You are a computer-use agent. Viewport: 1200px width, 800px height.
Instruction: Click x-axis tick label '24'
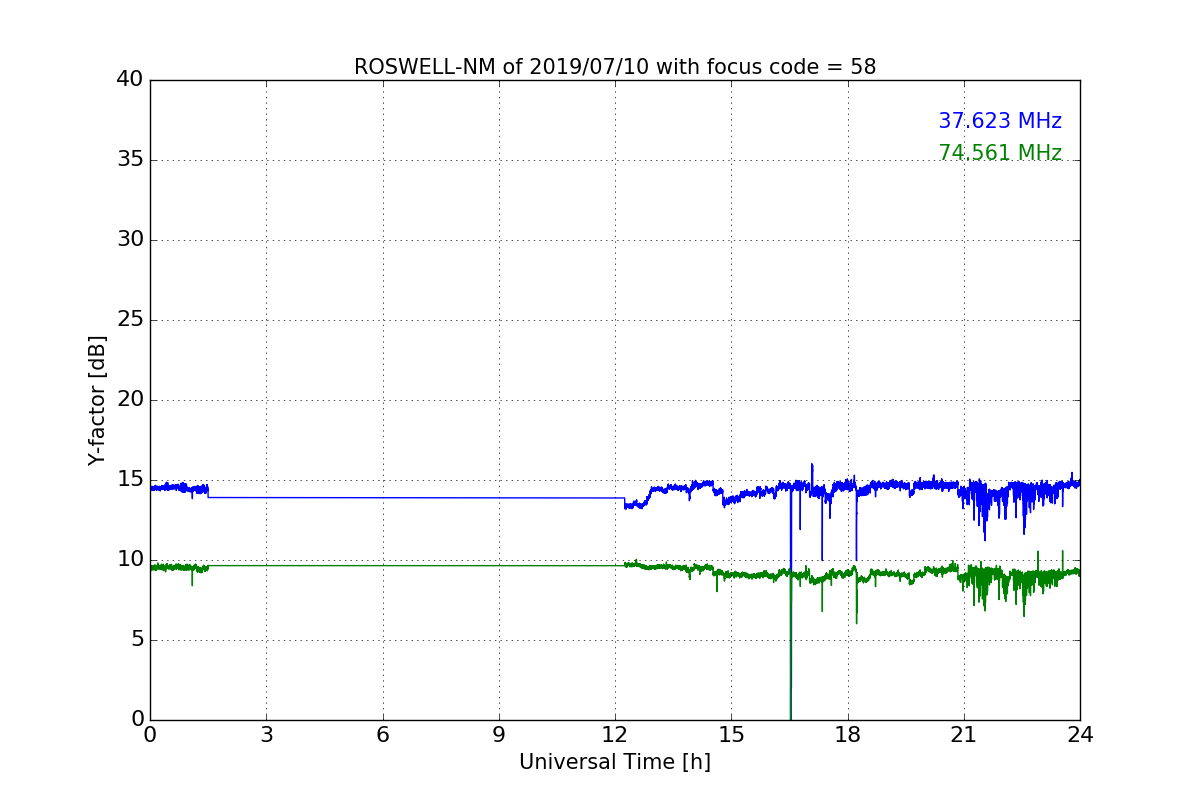(x=1080, y=735)
